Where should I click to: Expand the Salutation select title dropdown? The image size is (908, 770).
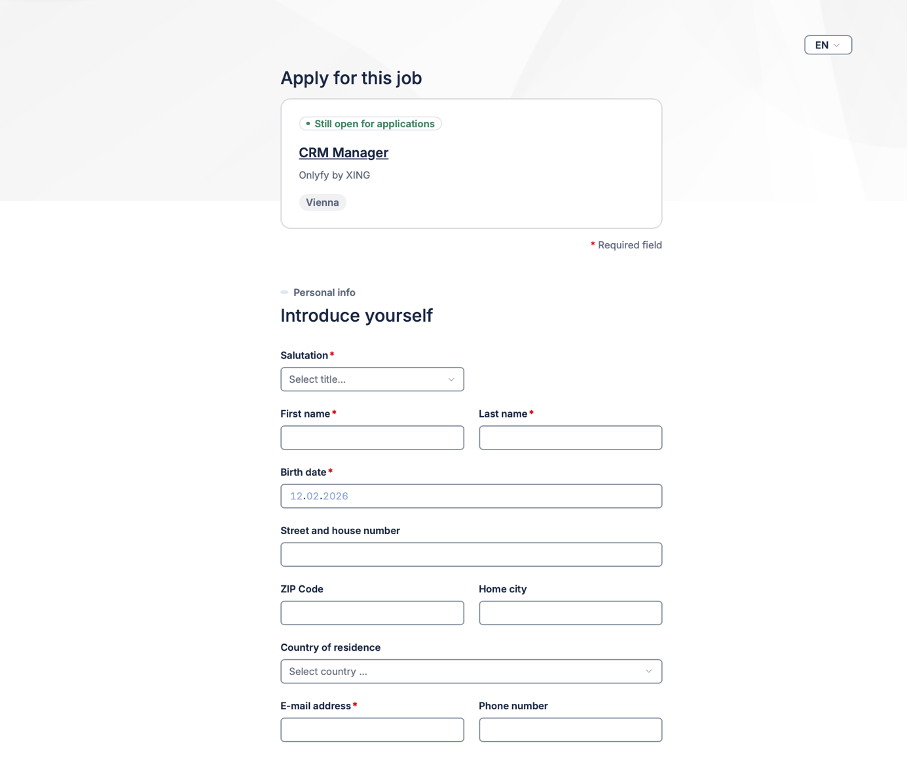tap(372, 379)
